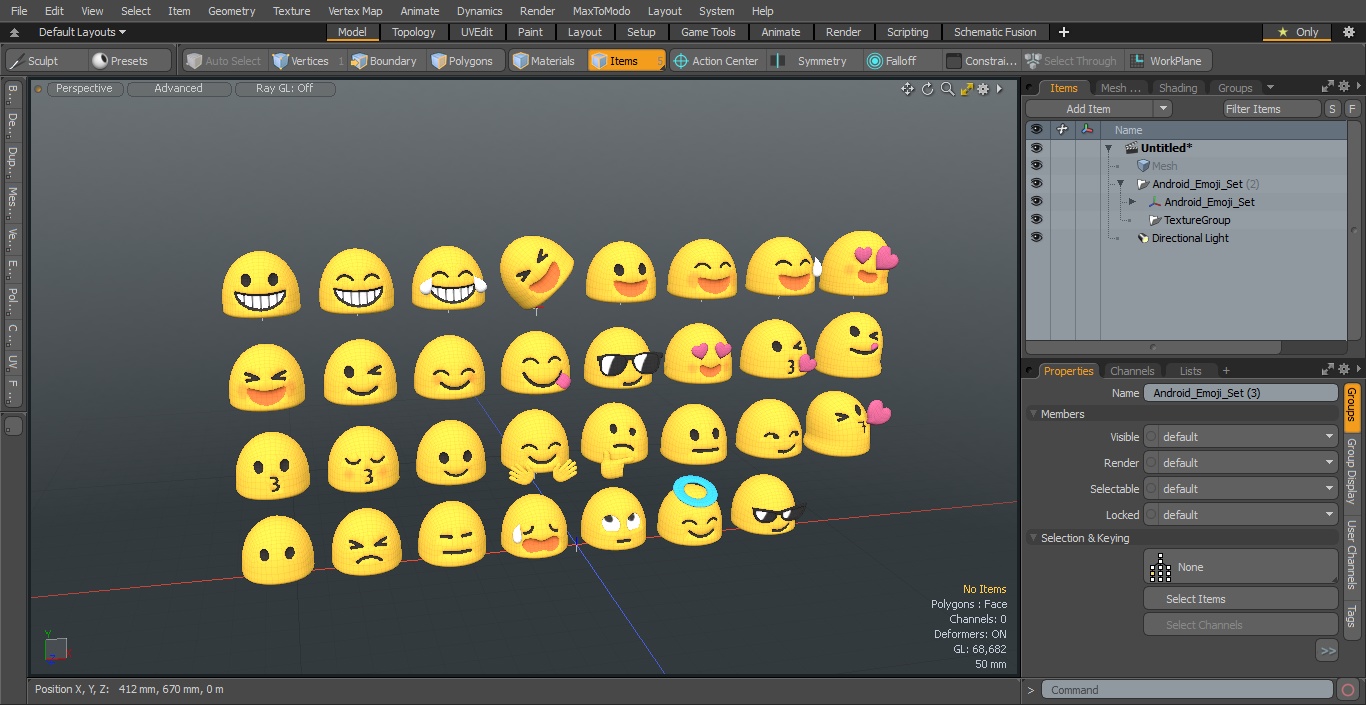
Task: Open the Action Center options
Action: pos(716,61)
